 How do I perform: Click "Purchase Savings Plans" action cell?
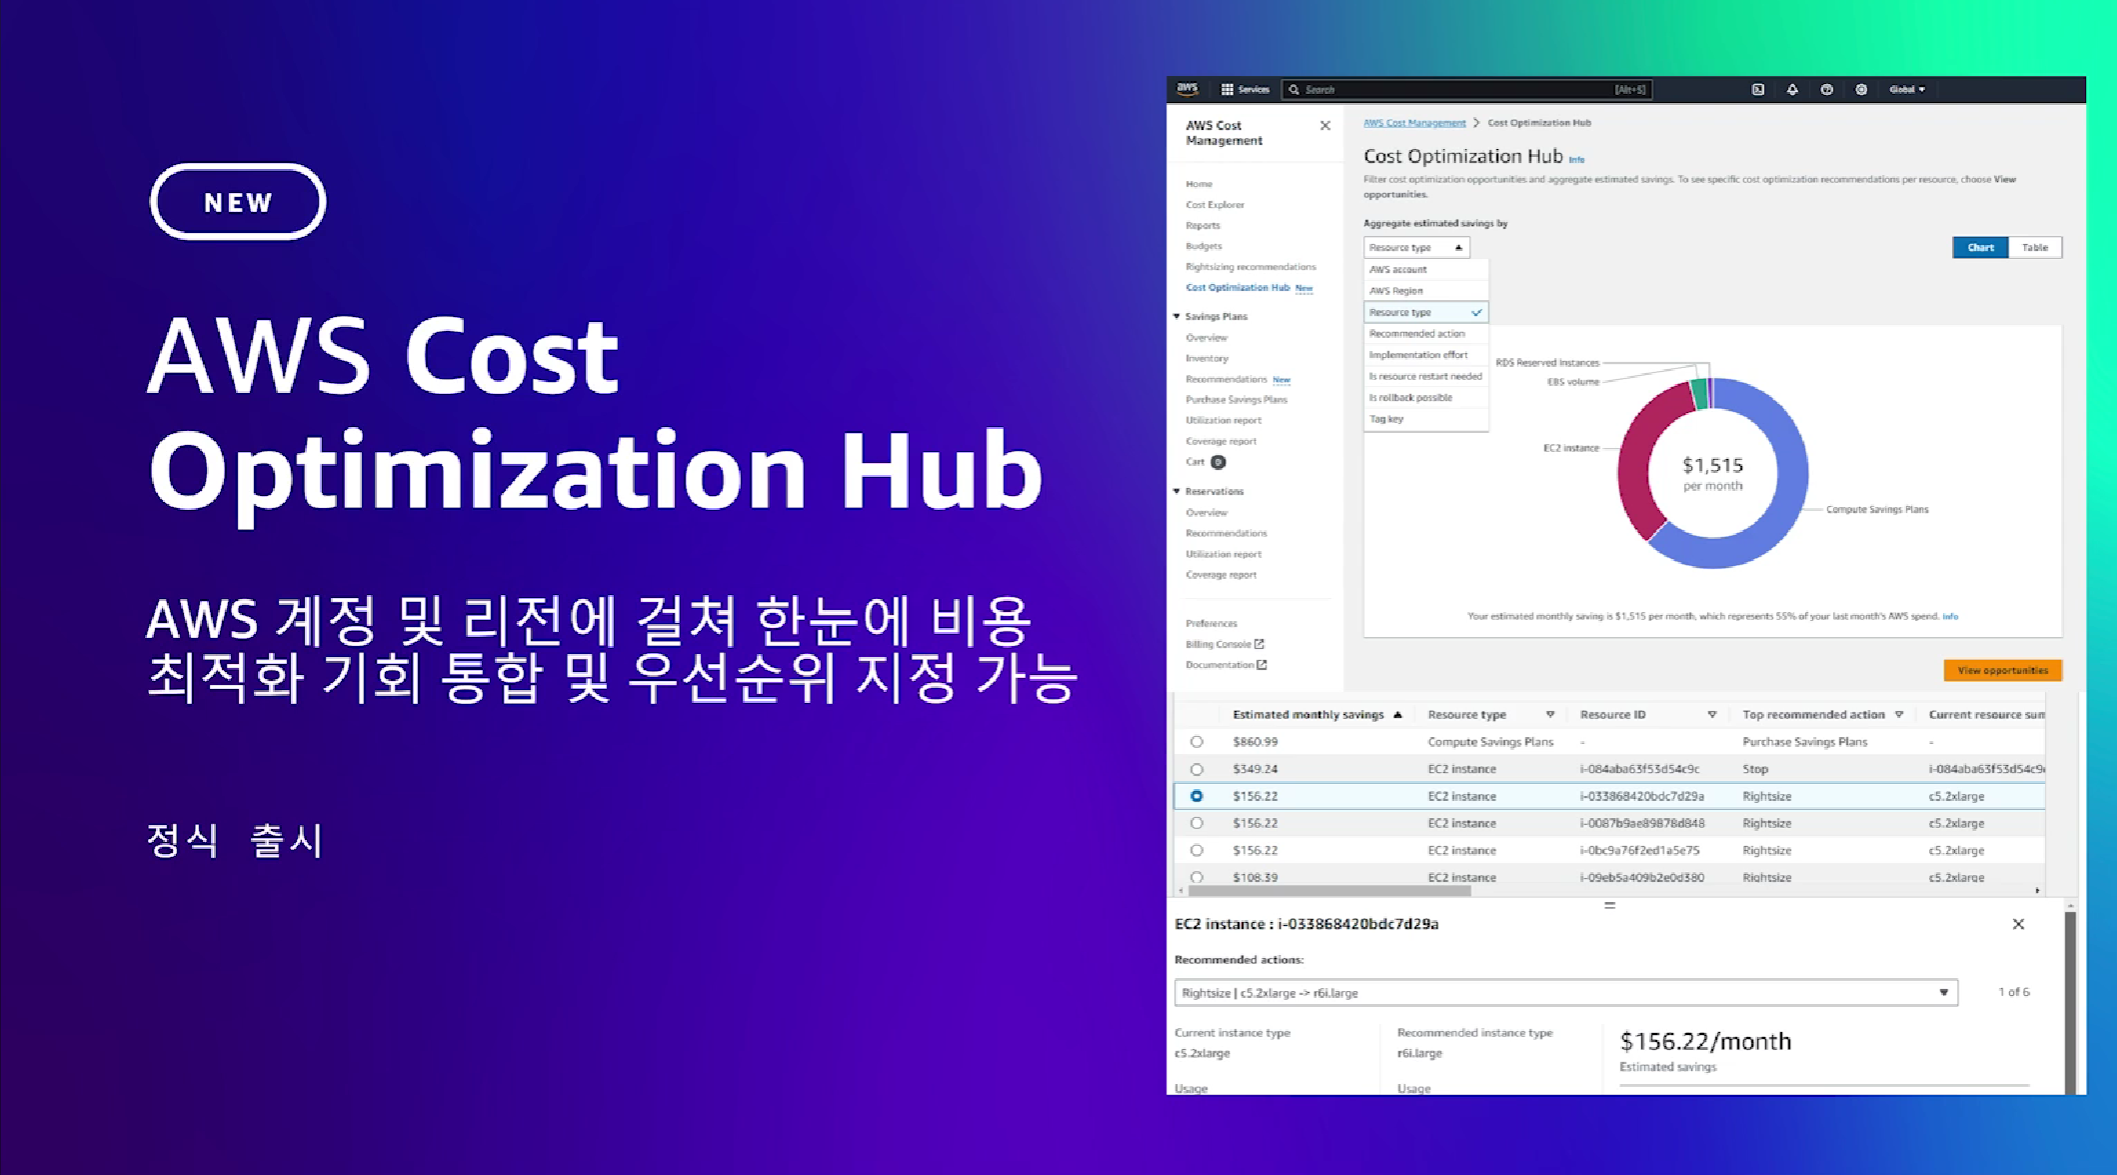[1805, 742]
